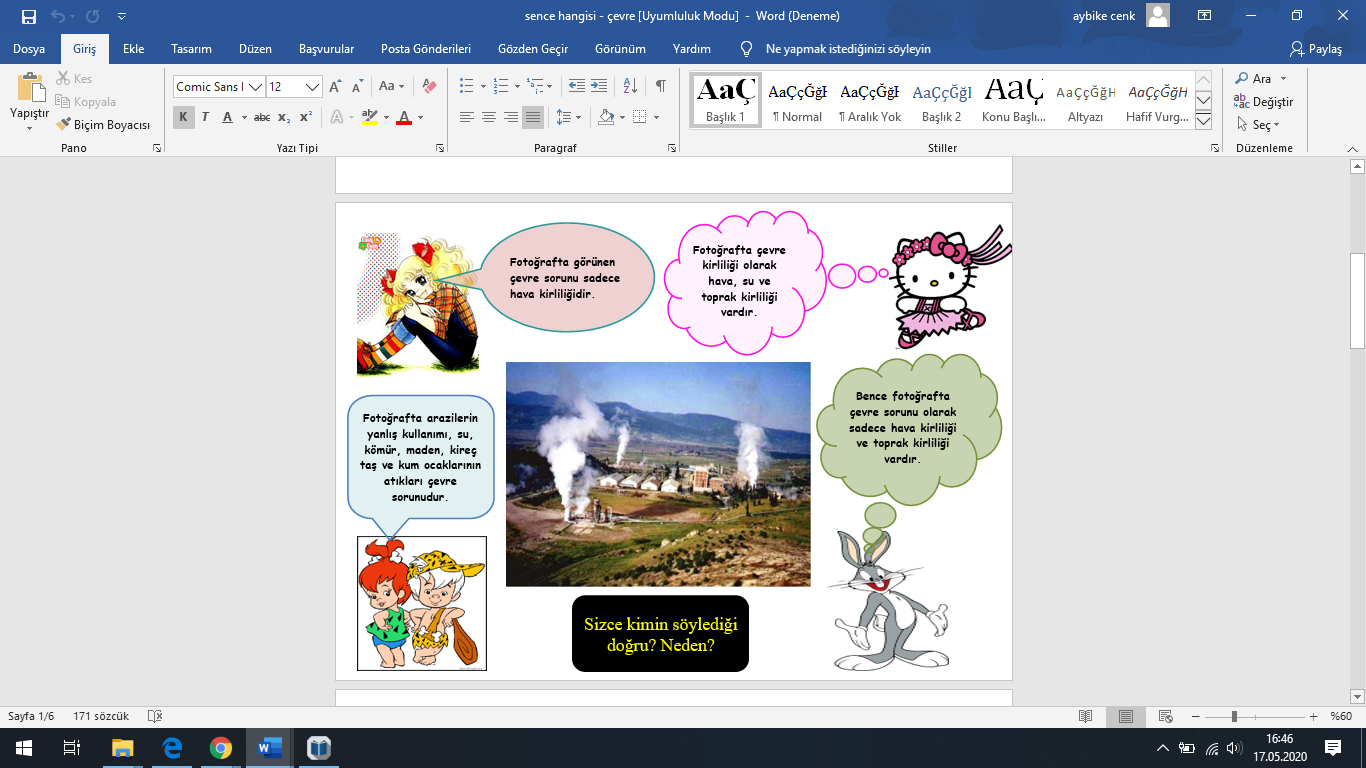The image size is (1366, 768).
Task: Click the proofing check icon in the status bar
Action: (155, 716)
